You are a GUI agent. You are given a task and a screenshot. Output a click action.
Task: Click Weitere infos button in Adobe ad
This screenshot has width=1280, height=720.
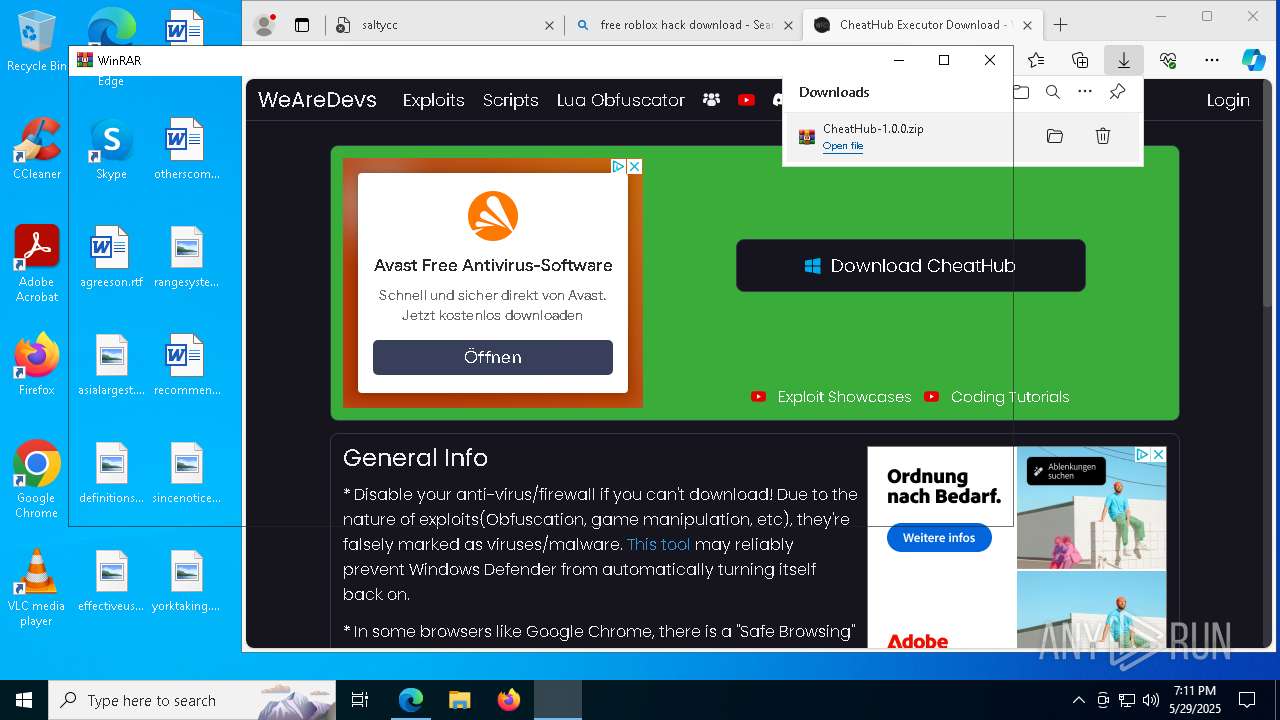(939, 538)
